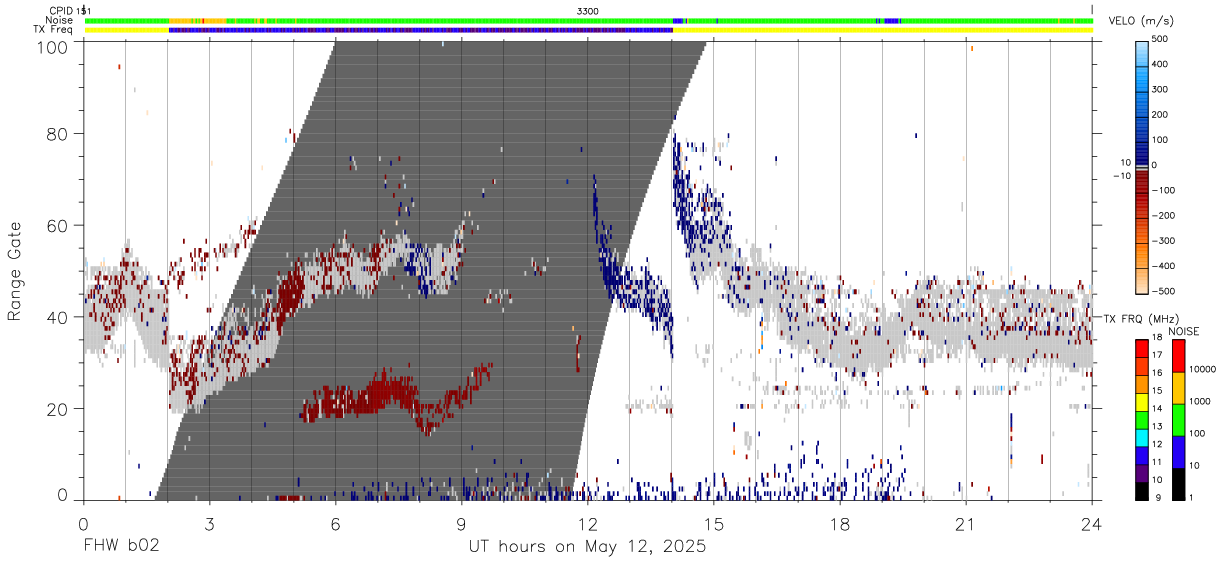This screenshot has width=1228, height=567.
Task: Click the Noise color strip above the plot
Action: point(588,20)
